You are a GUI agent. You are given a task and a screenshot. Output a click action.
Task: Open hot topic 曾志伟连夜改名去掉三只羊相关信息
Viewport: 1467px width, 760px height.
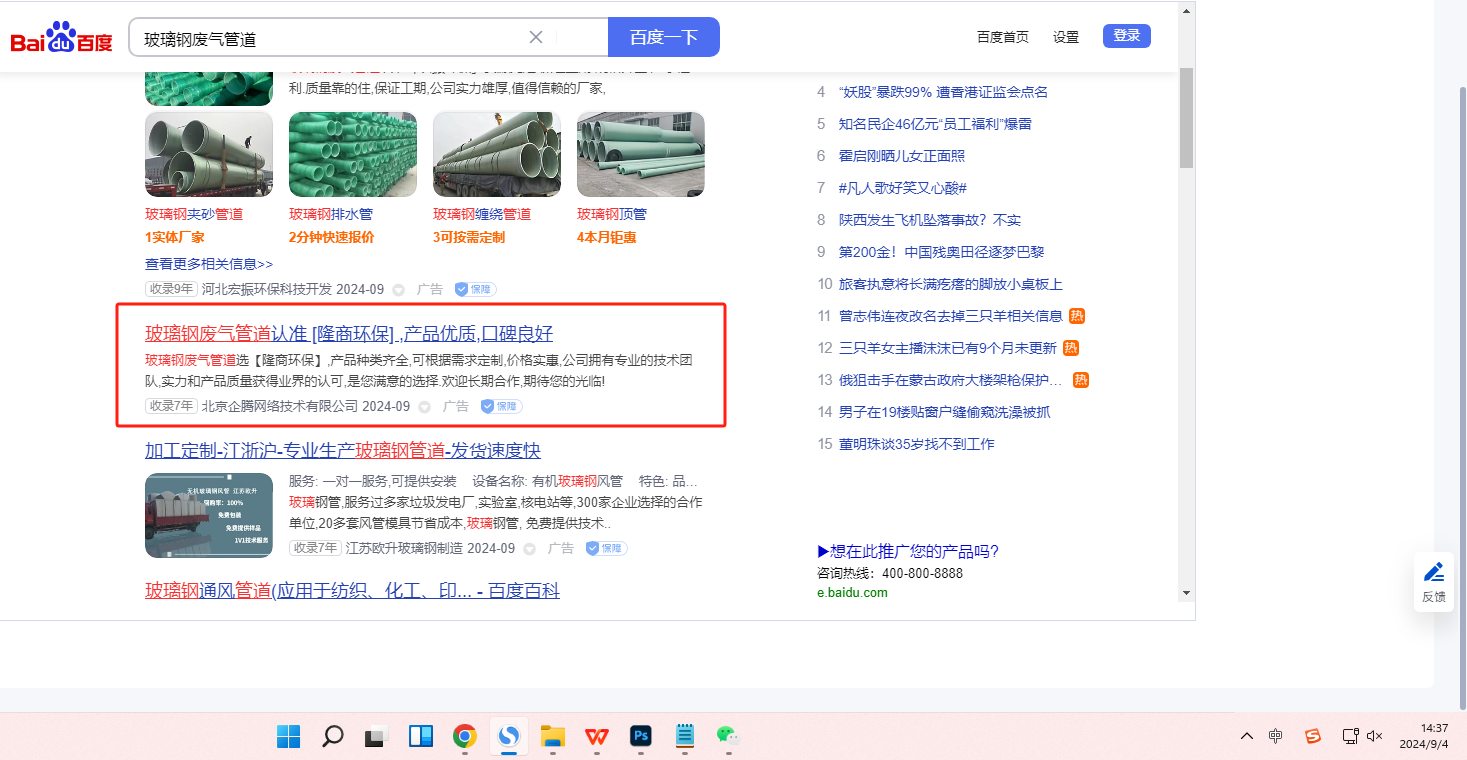tap(951, 316)
